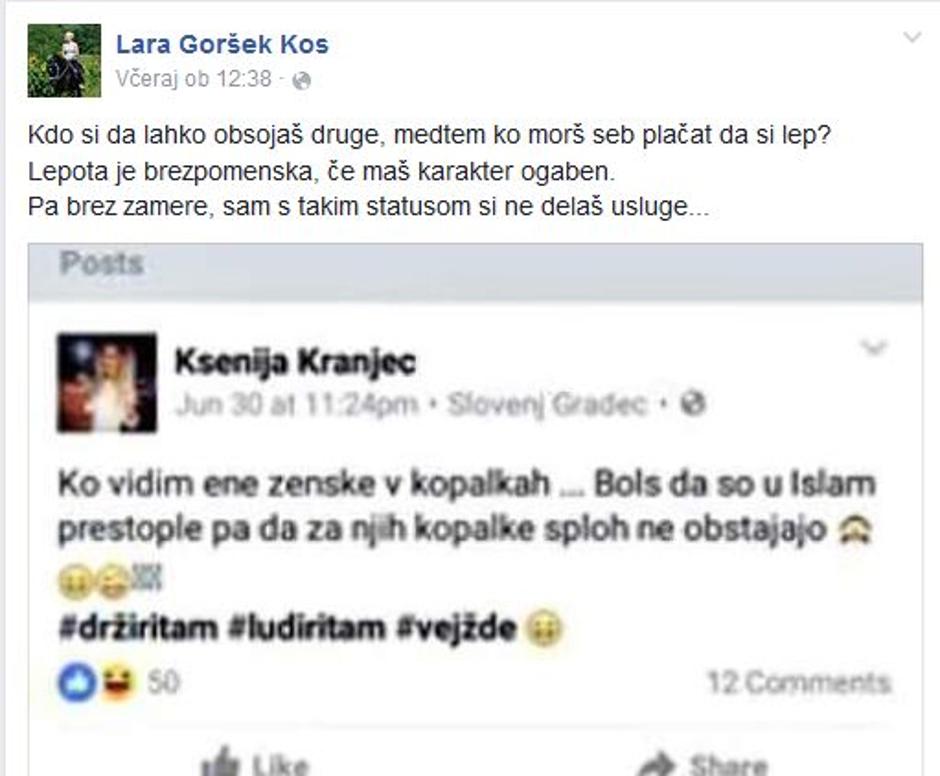
Task: Open the Včeraj ob 12:38 timestamp link
Action: [194, 79]
